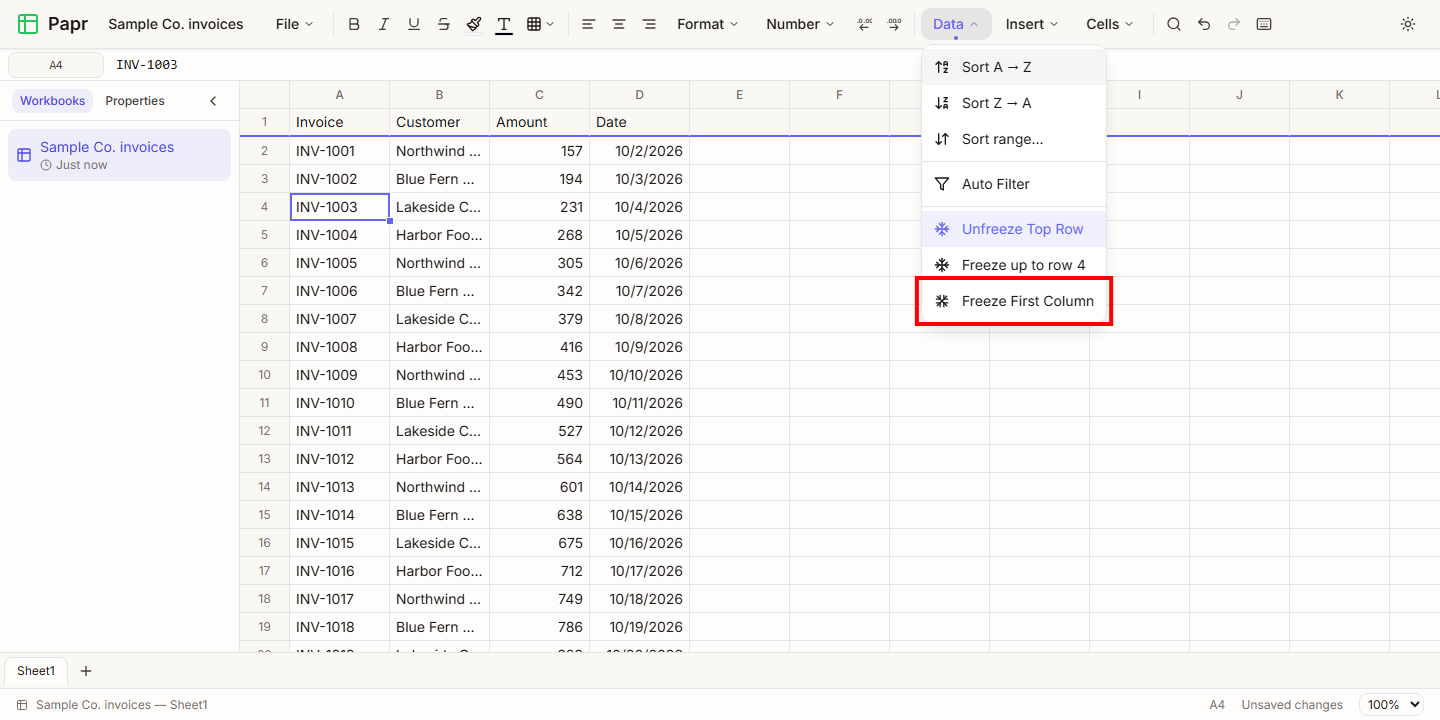Expand the Format dropdown

[708, 24]
